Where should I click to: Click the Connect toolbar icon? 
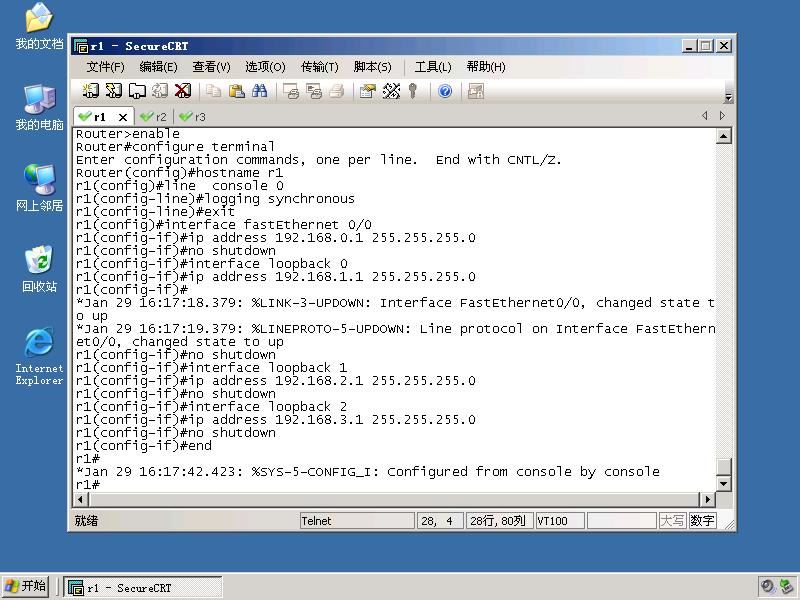tap(91, 91)
